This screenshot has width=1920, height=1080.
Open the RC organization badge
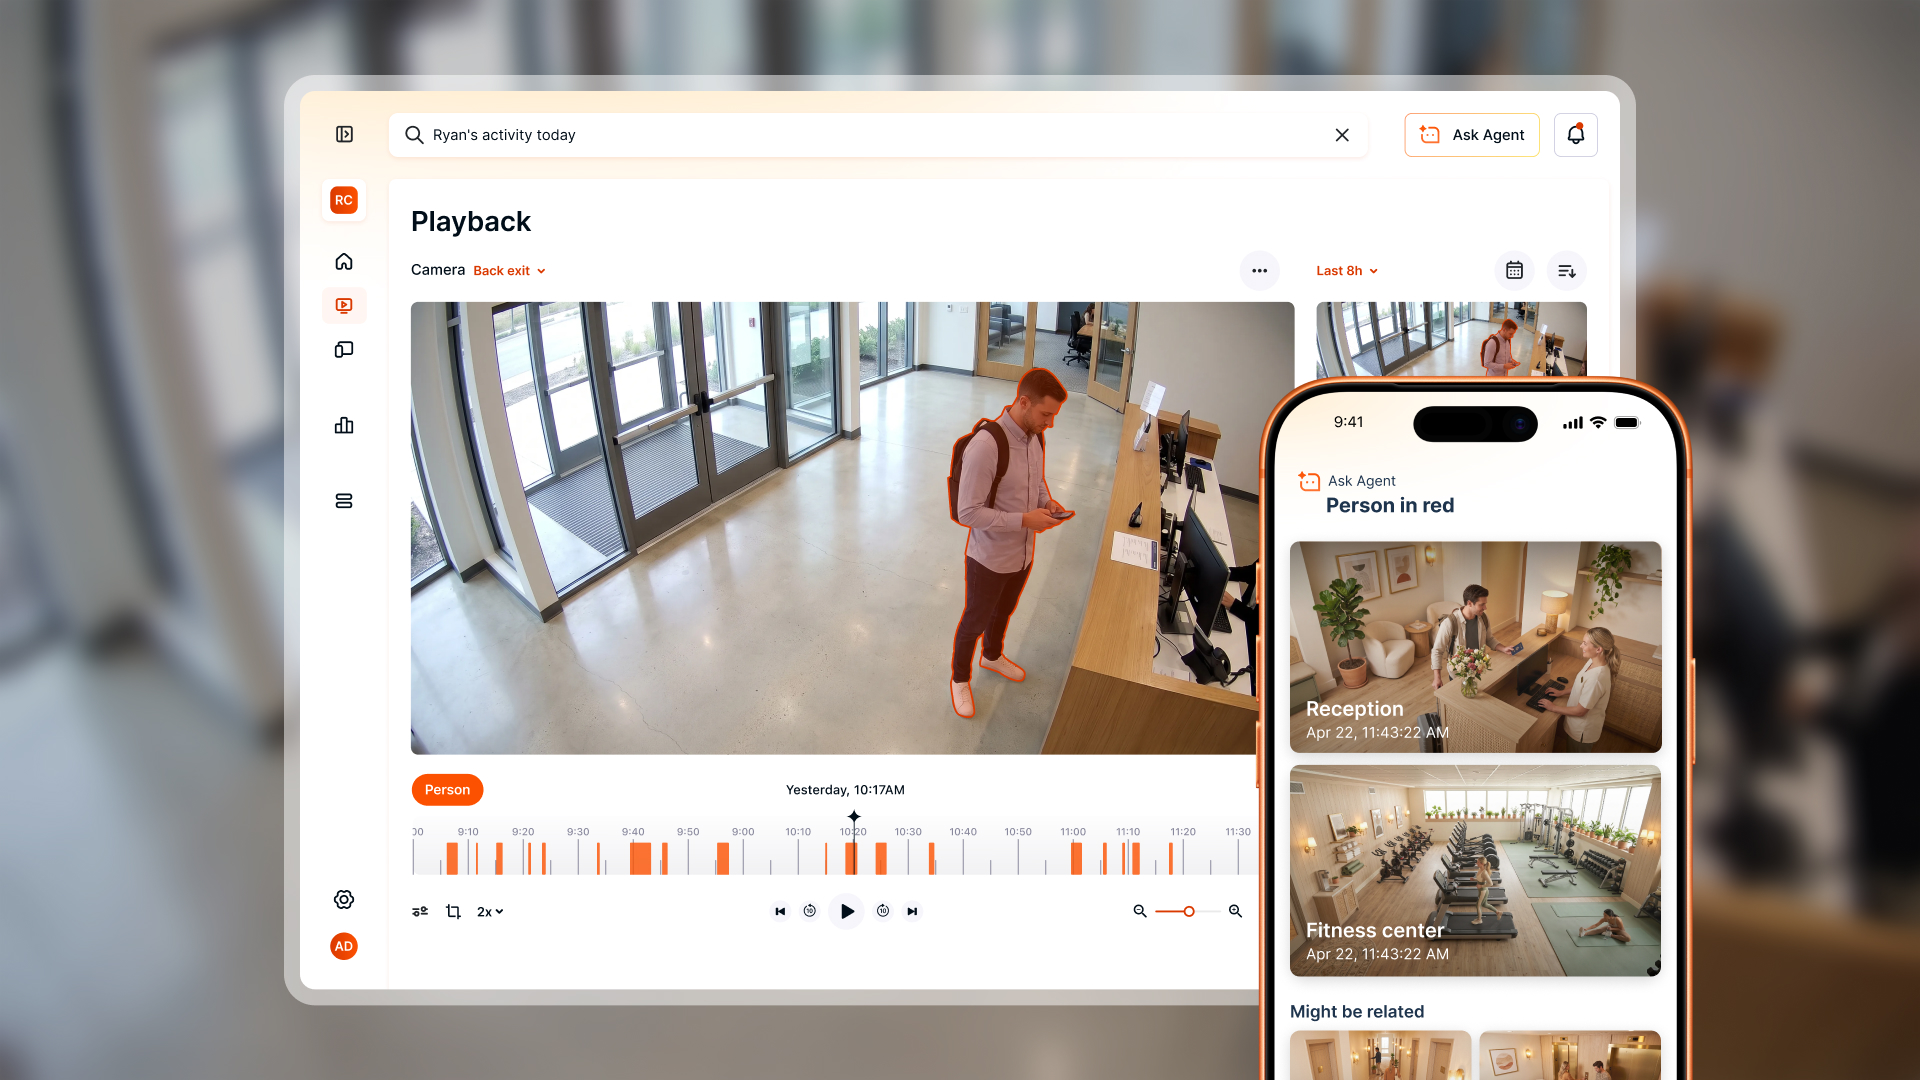point(344,200)
